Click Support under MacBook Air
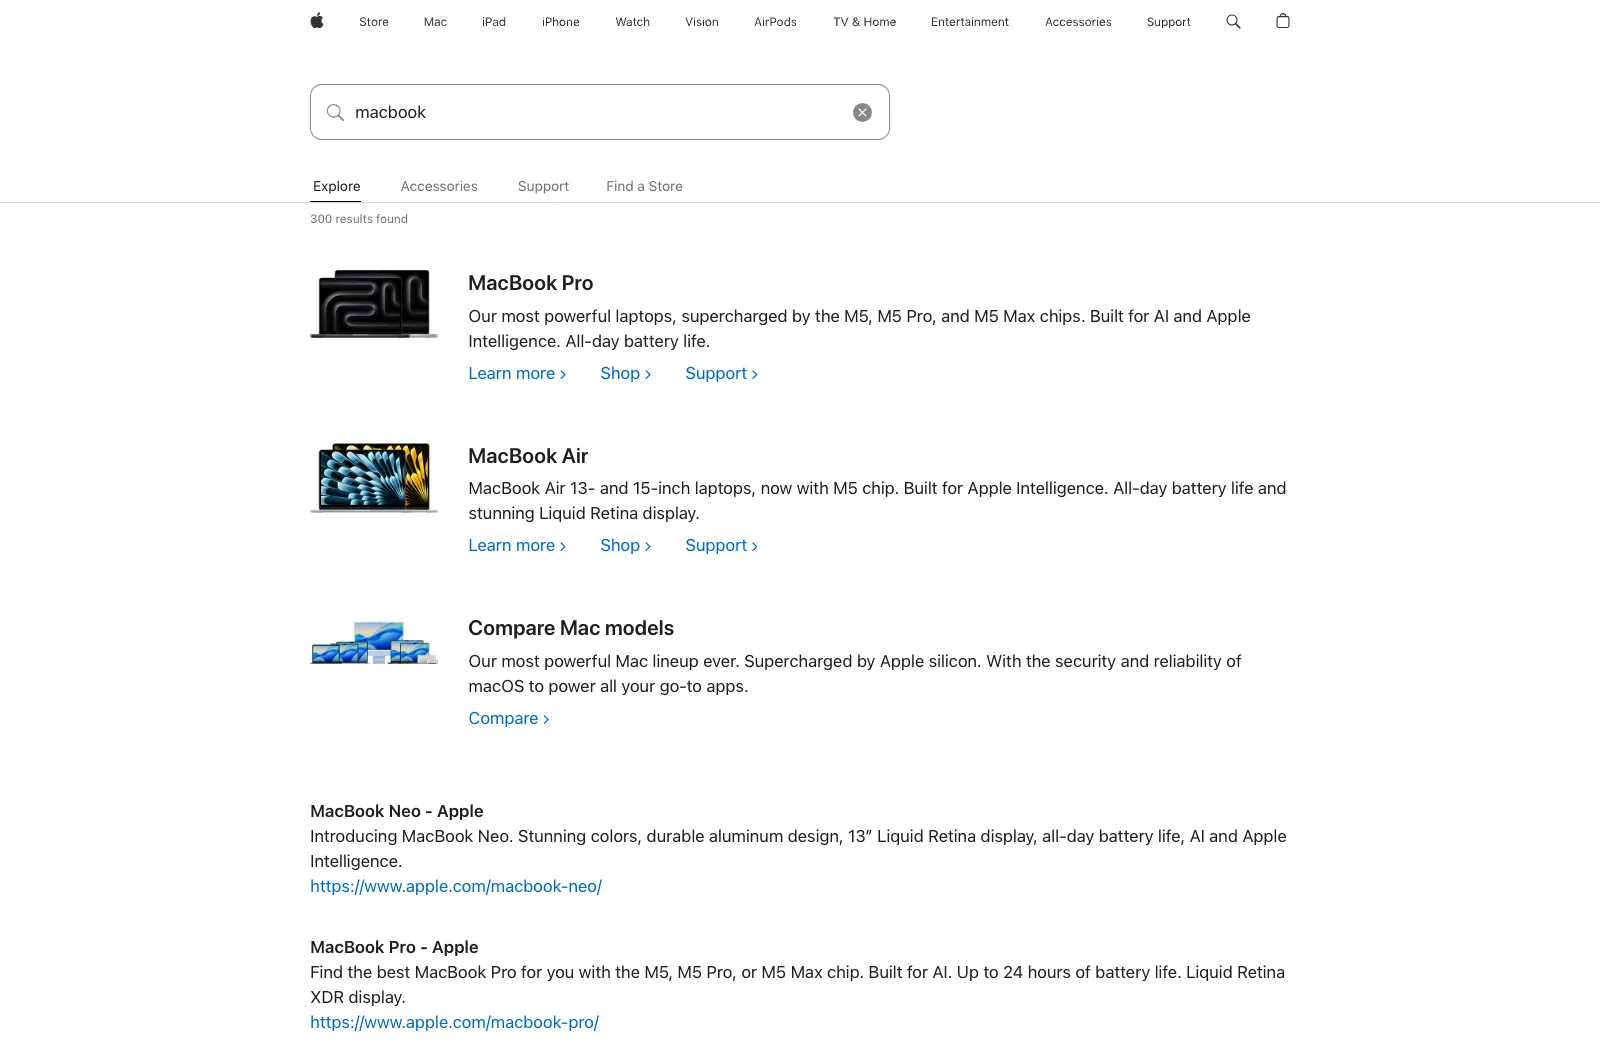This screenshot has height=1057, width=1600. click(721, 545)
